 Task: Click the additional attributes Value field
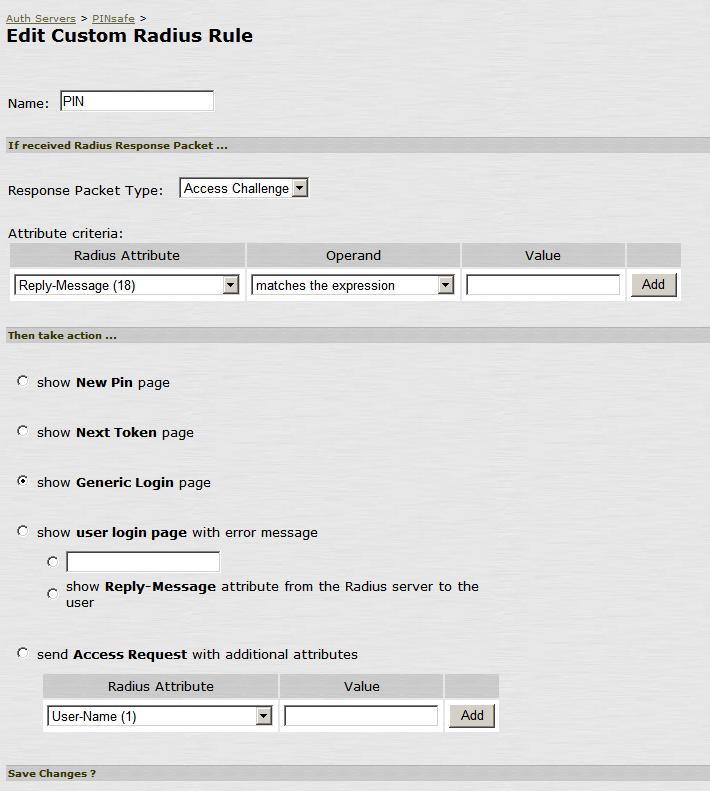(x=361, y=716)
